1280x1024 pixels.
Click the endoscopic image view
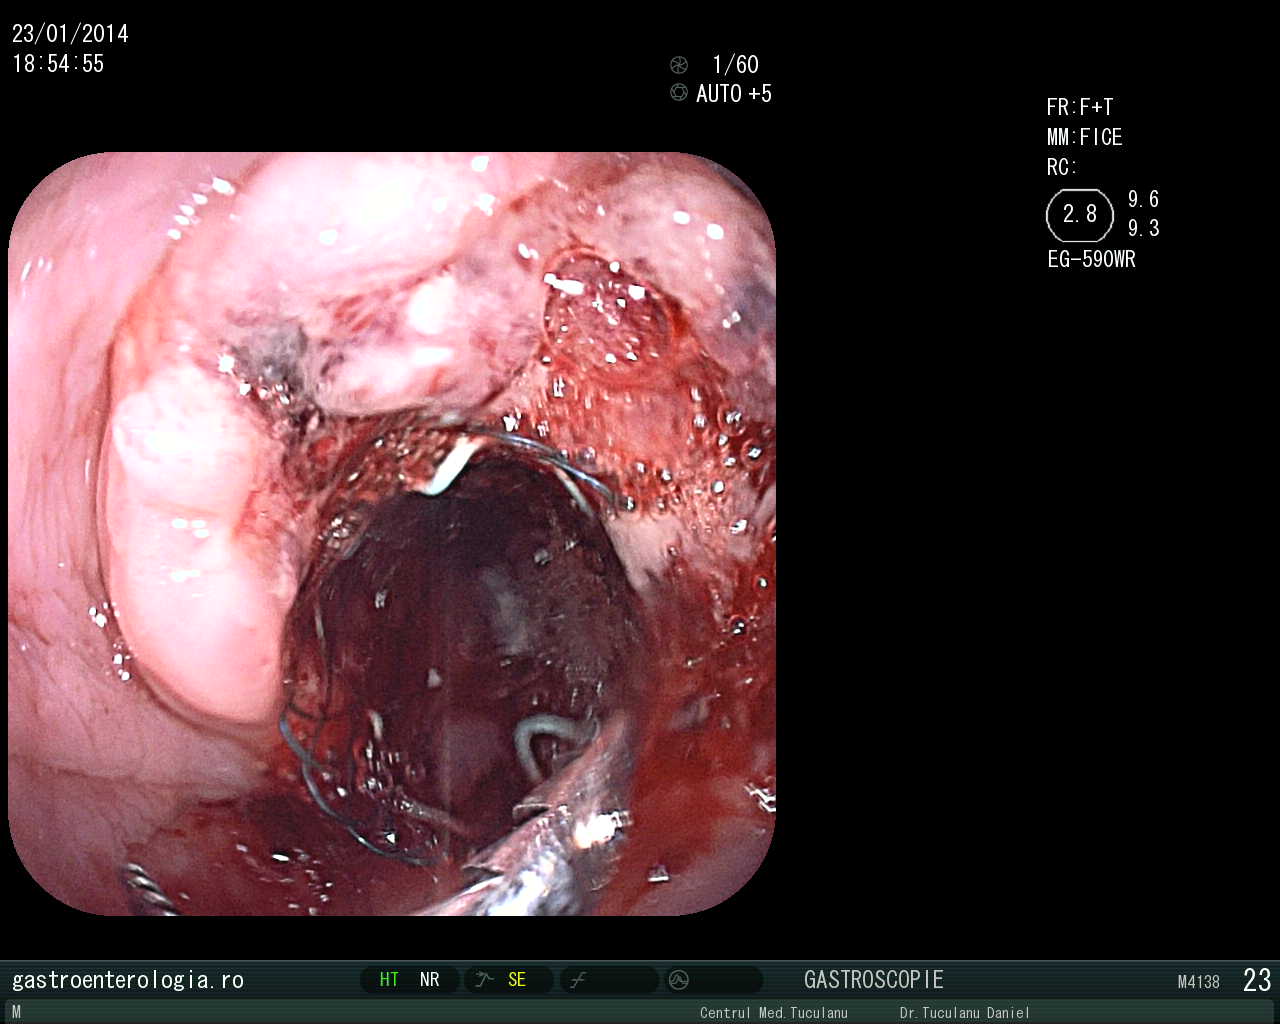[392, 534]
